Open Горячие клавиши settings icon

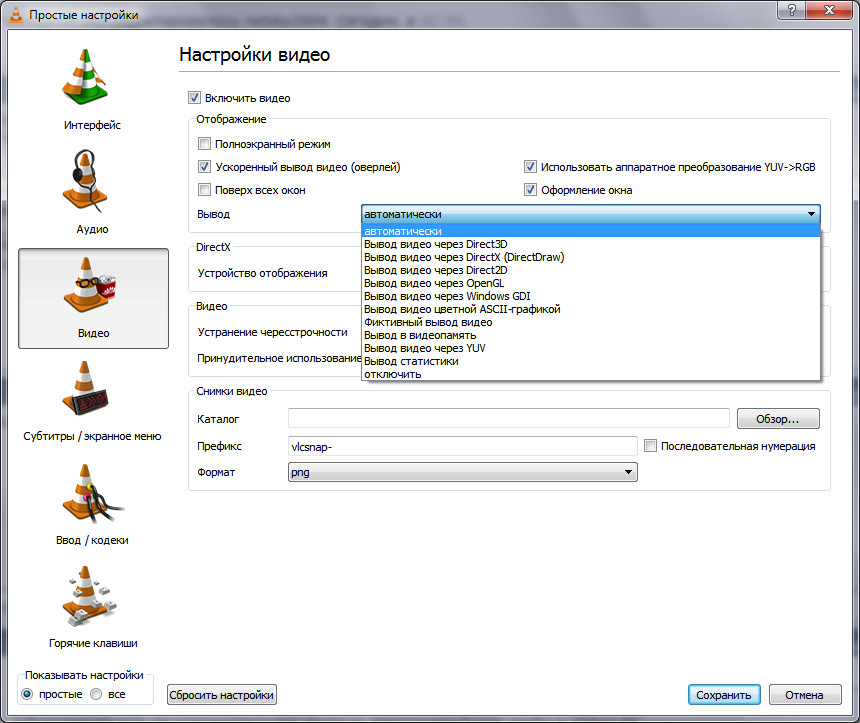[89, 596]
